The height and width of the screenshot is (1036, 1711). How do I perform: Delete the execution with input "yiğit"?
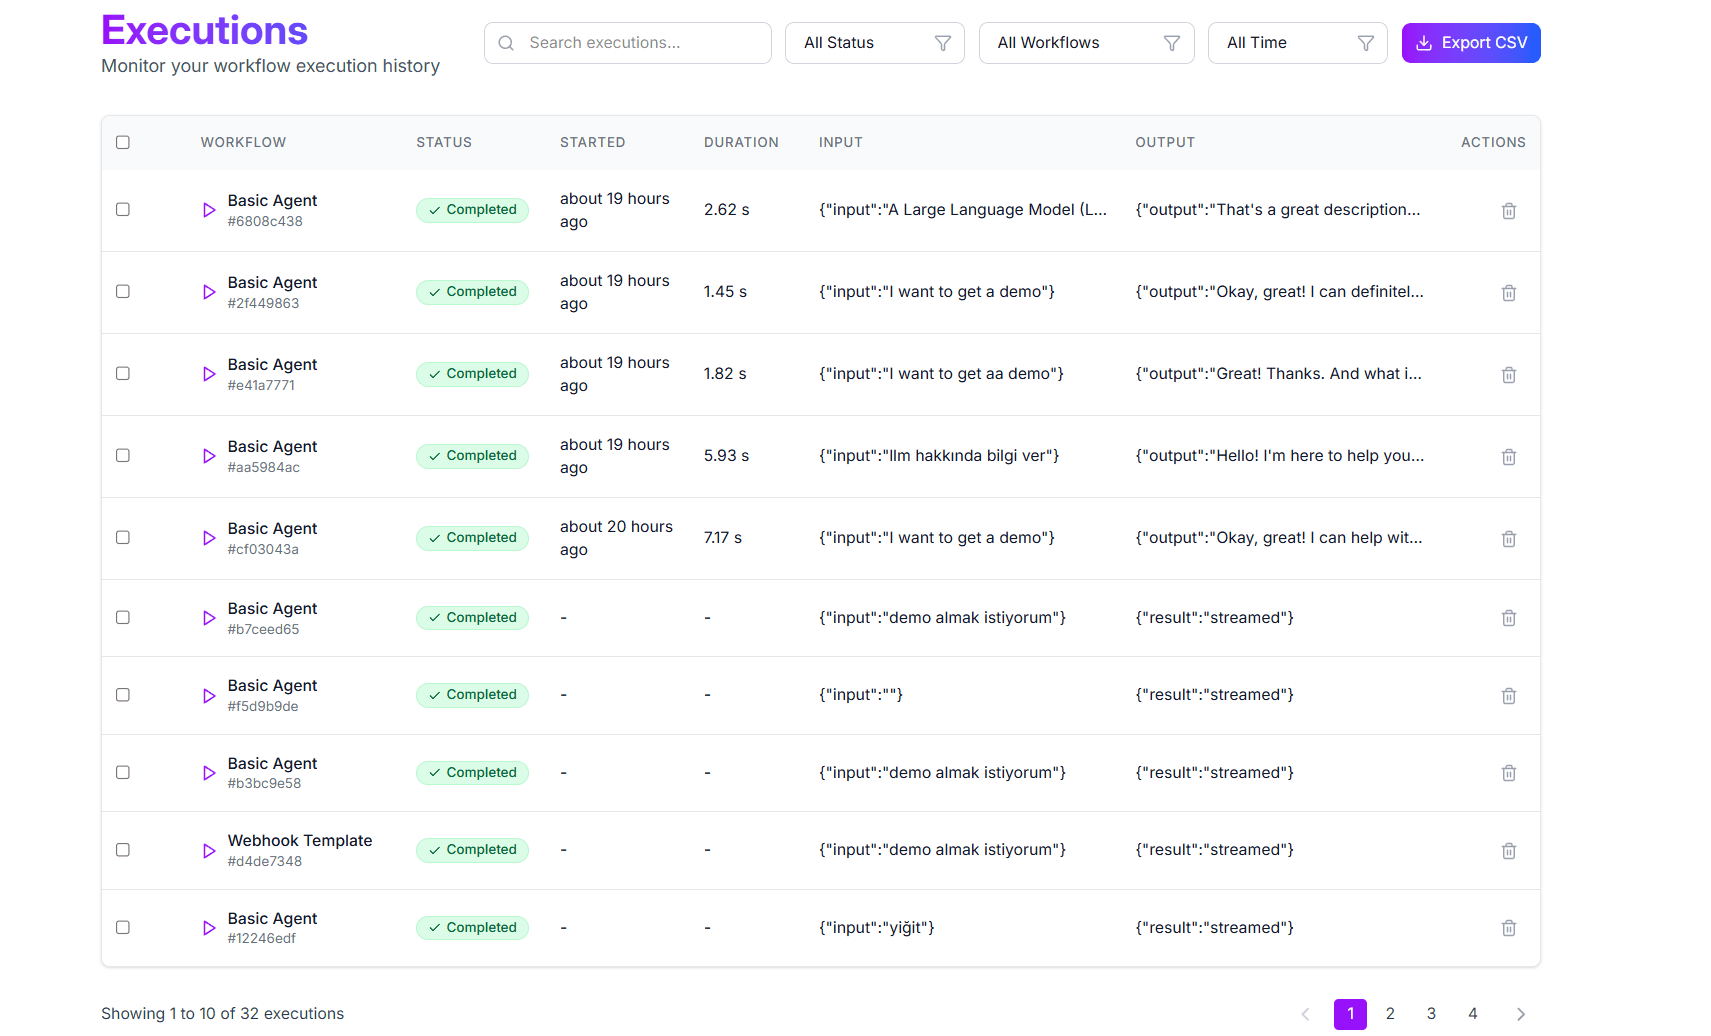click(x=1509, y=928)
